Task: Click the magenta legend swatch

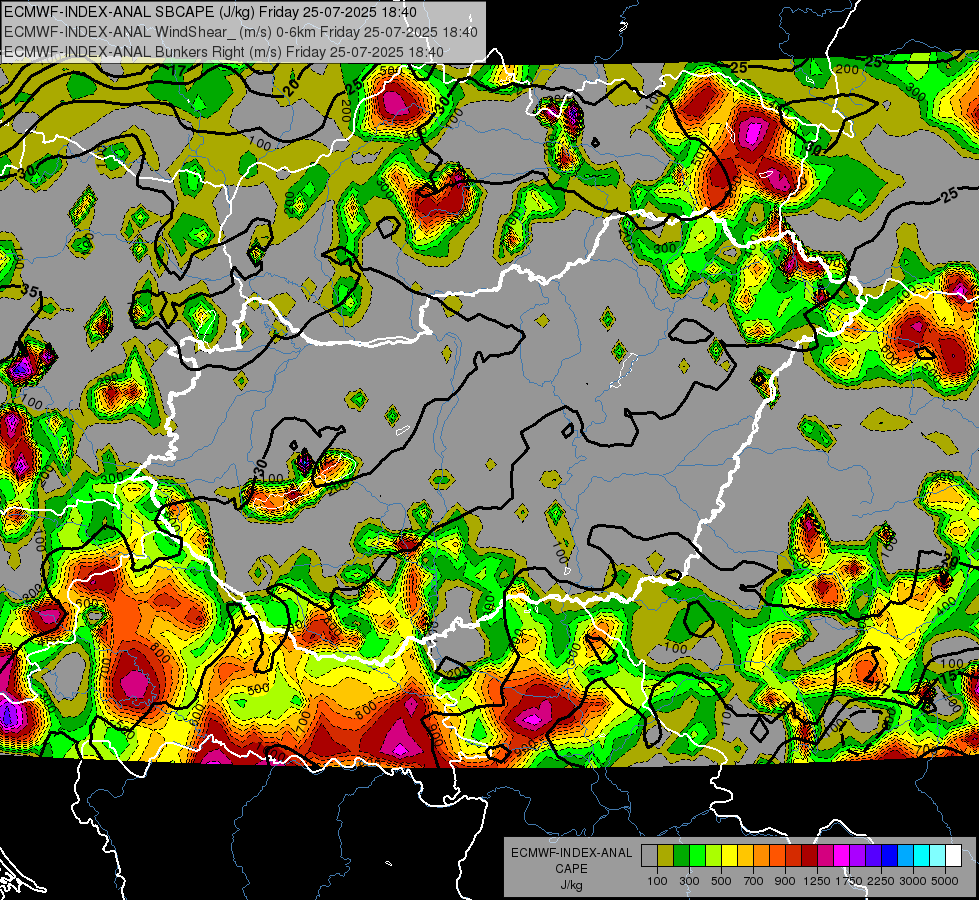Action: click(842, 856)
